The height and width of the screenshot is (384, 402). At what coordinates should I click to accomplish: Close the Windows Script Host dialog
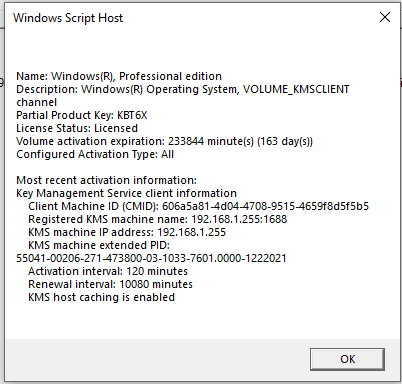coord(385,17)
